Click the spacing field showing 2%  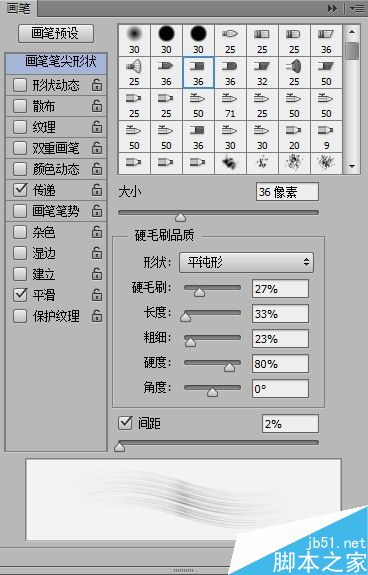[x=290, y=424]
